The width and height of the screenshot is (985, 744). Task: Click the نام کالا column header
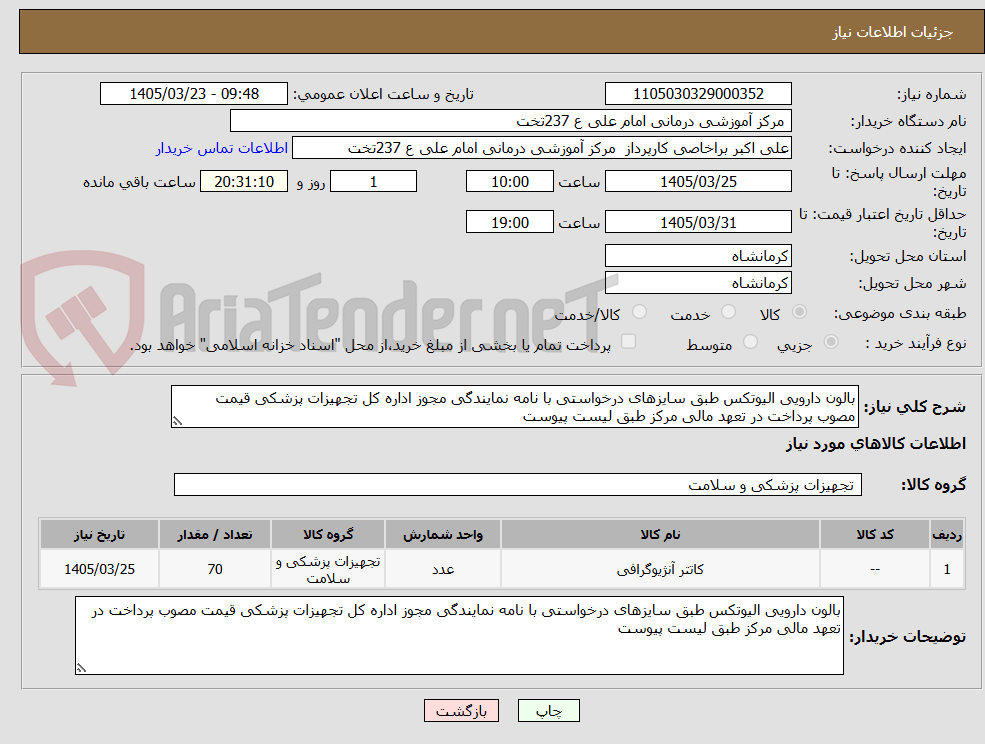tap(660, 534)
